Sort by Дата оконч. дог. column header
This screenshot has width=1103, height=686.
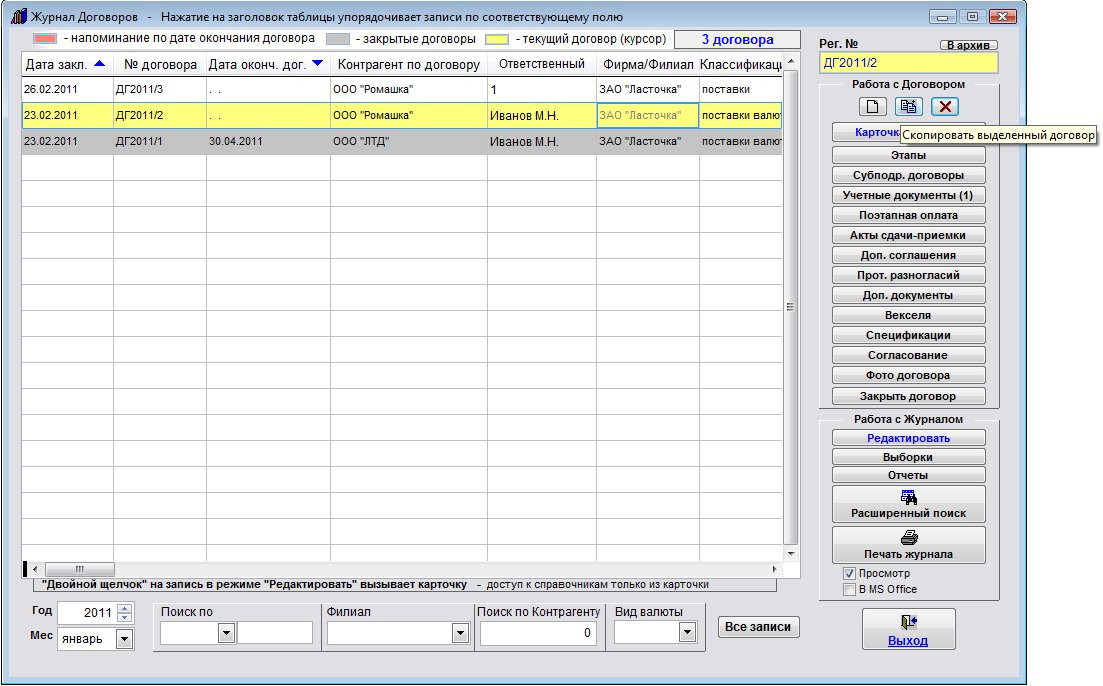(x=264, y=64)
